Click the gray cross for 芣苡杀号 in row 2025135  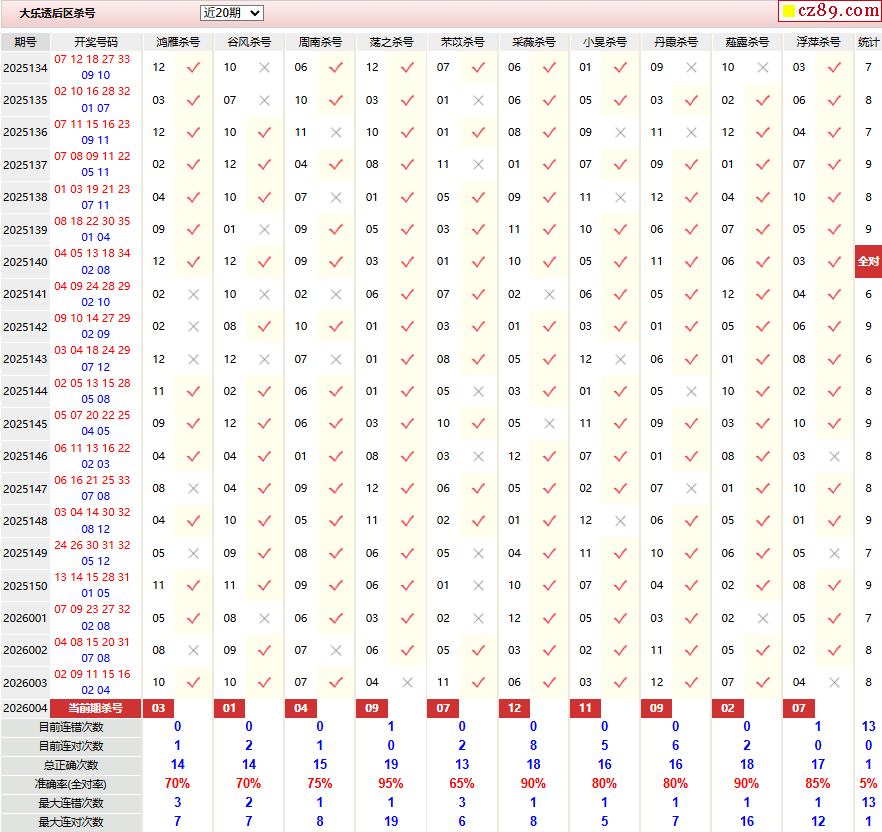[x=478, y=100]
